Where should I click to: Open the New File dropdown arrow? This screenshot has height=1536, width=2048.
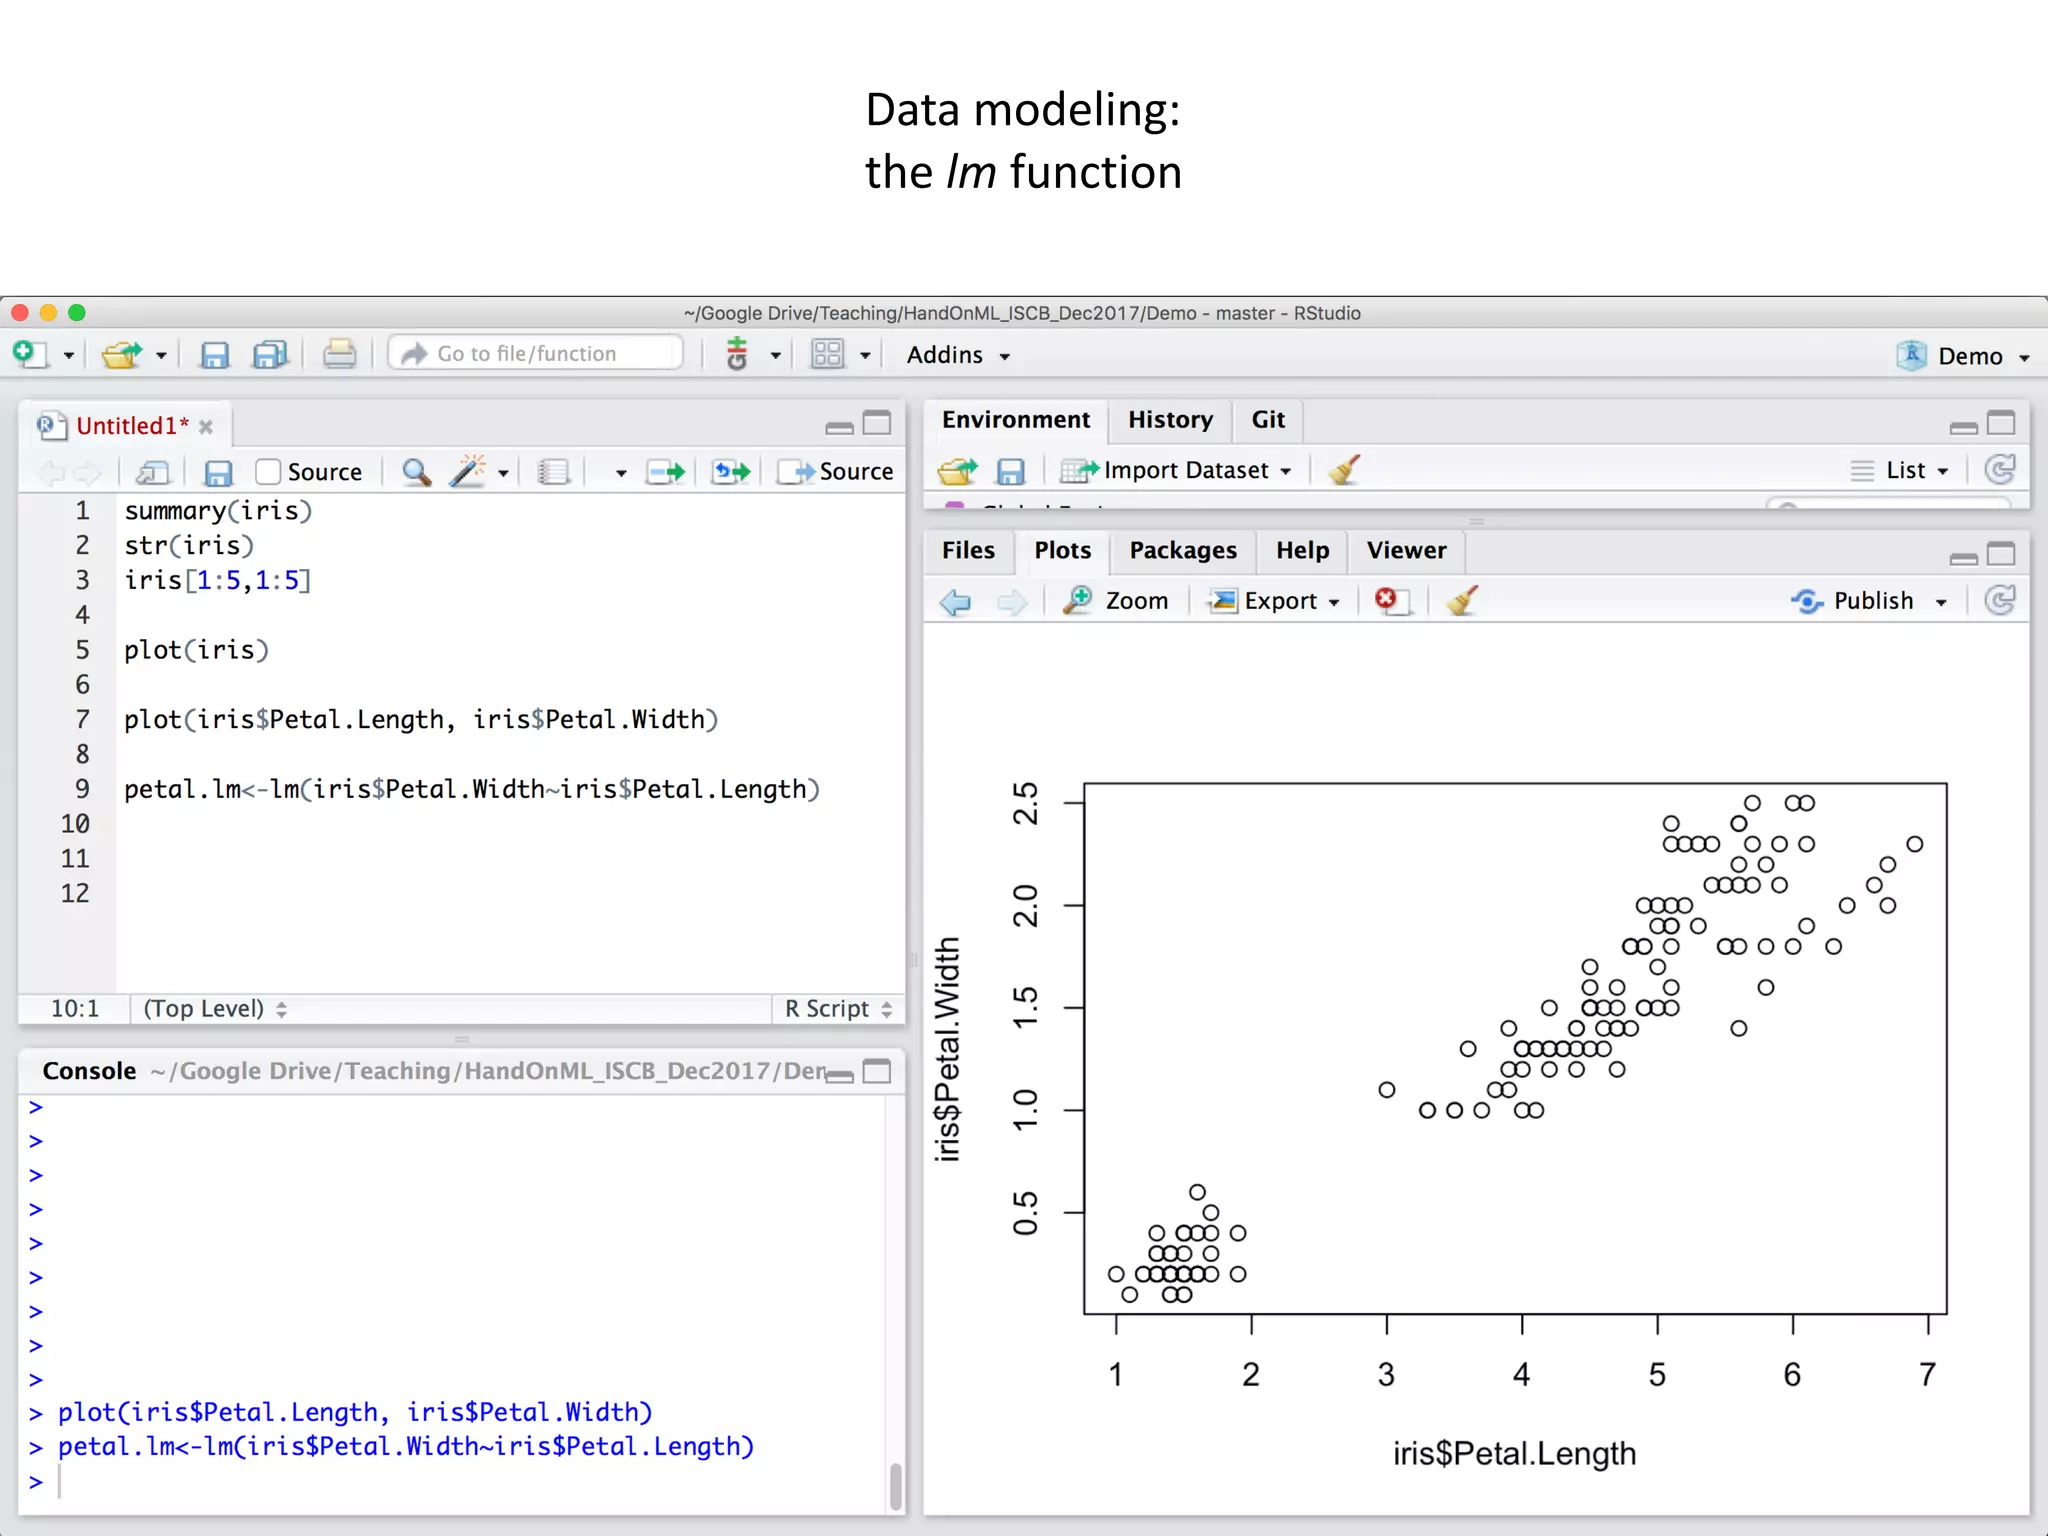click(68, 356)
